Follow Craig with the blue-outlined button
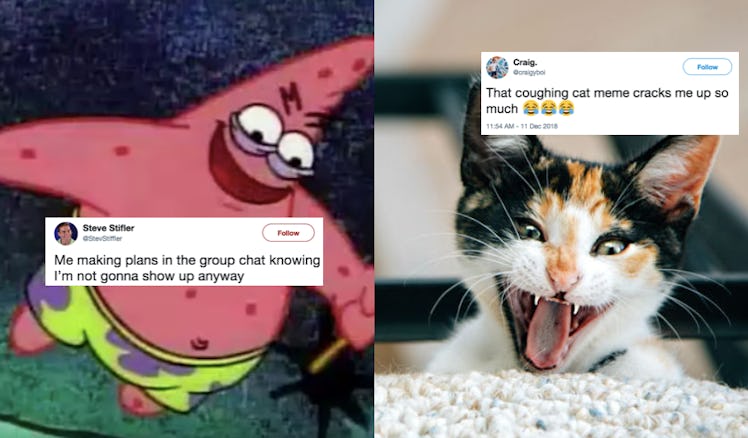The height and width of the screenshot is (438, 748). (707, 67)
